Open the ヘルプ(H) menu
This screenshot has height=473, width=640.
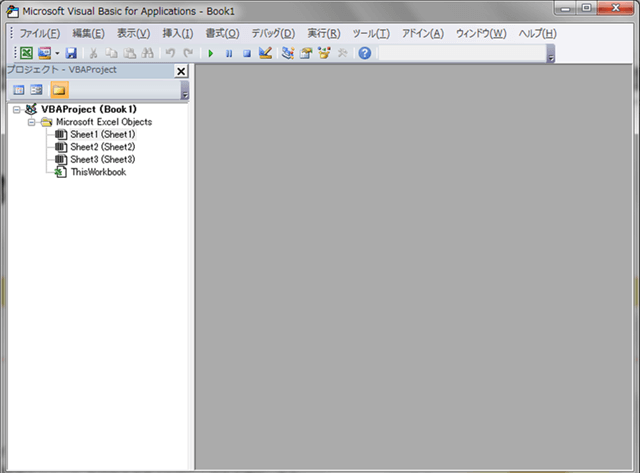pyautogui.click(x=537, y=33)
